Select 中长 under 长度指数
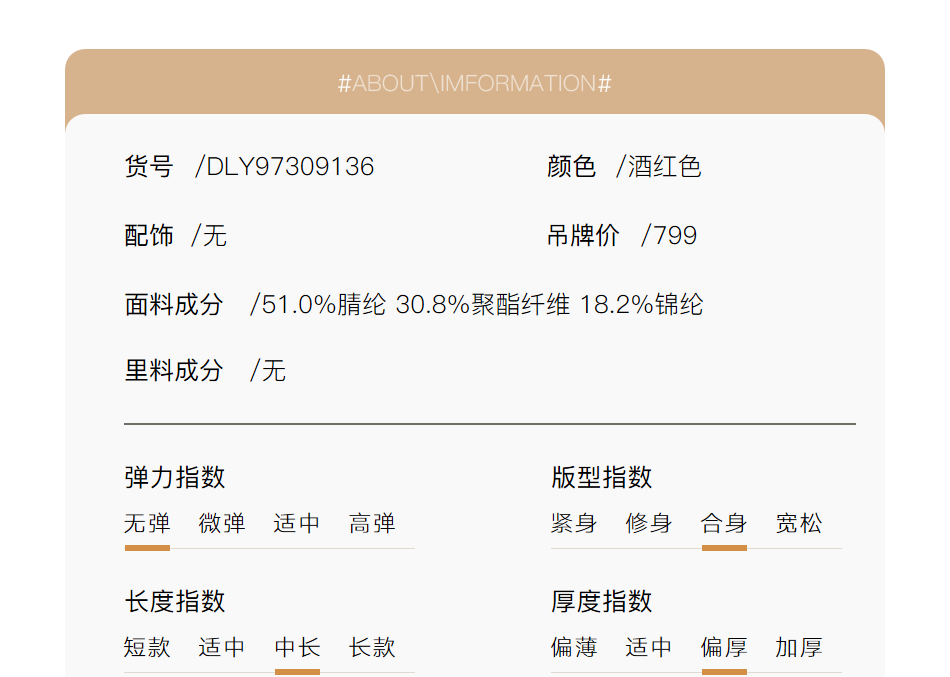Screen dimensions: 950x677 (297, 648)
